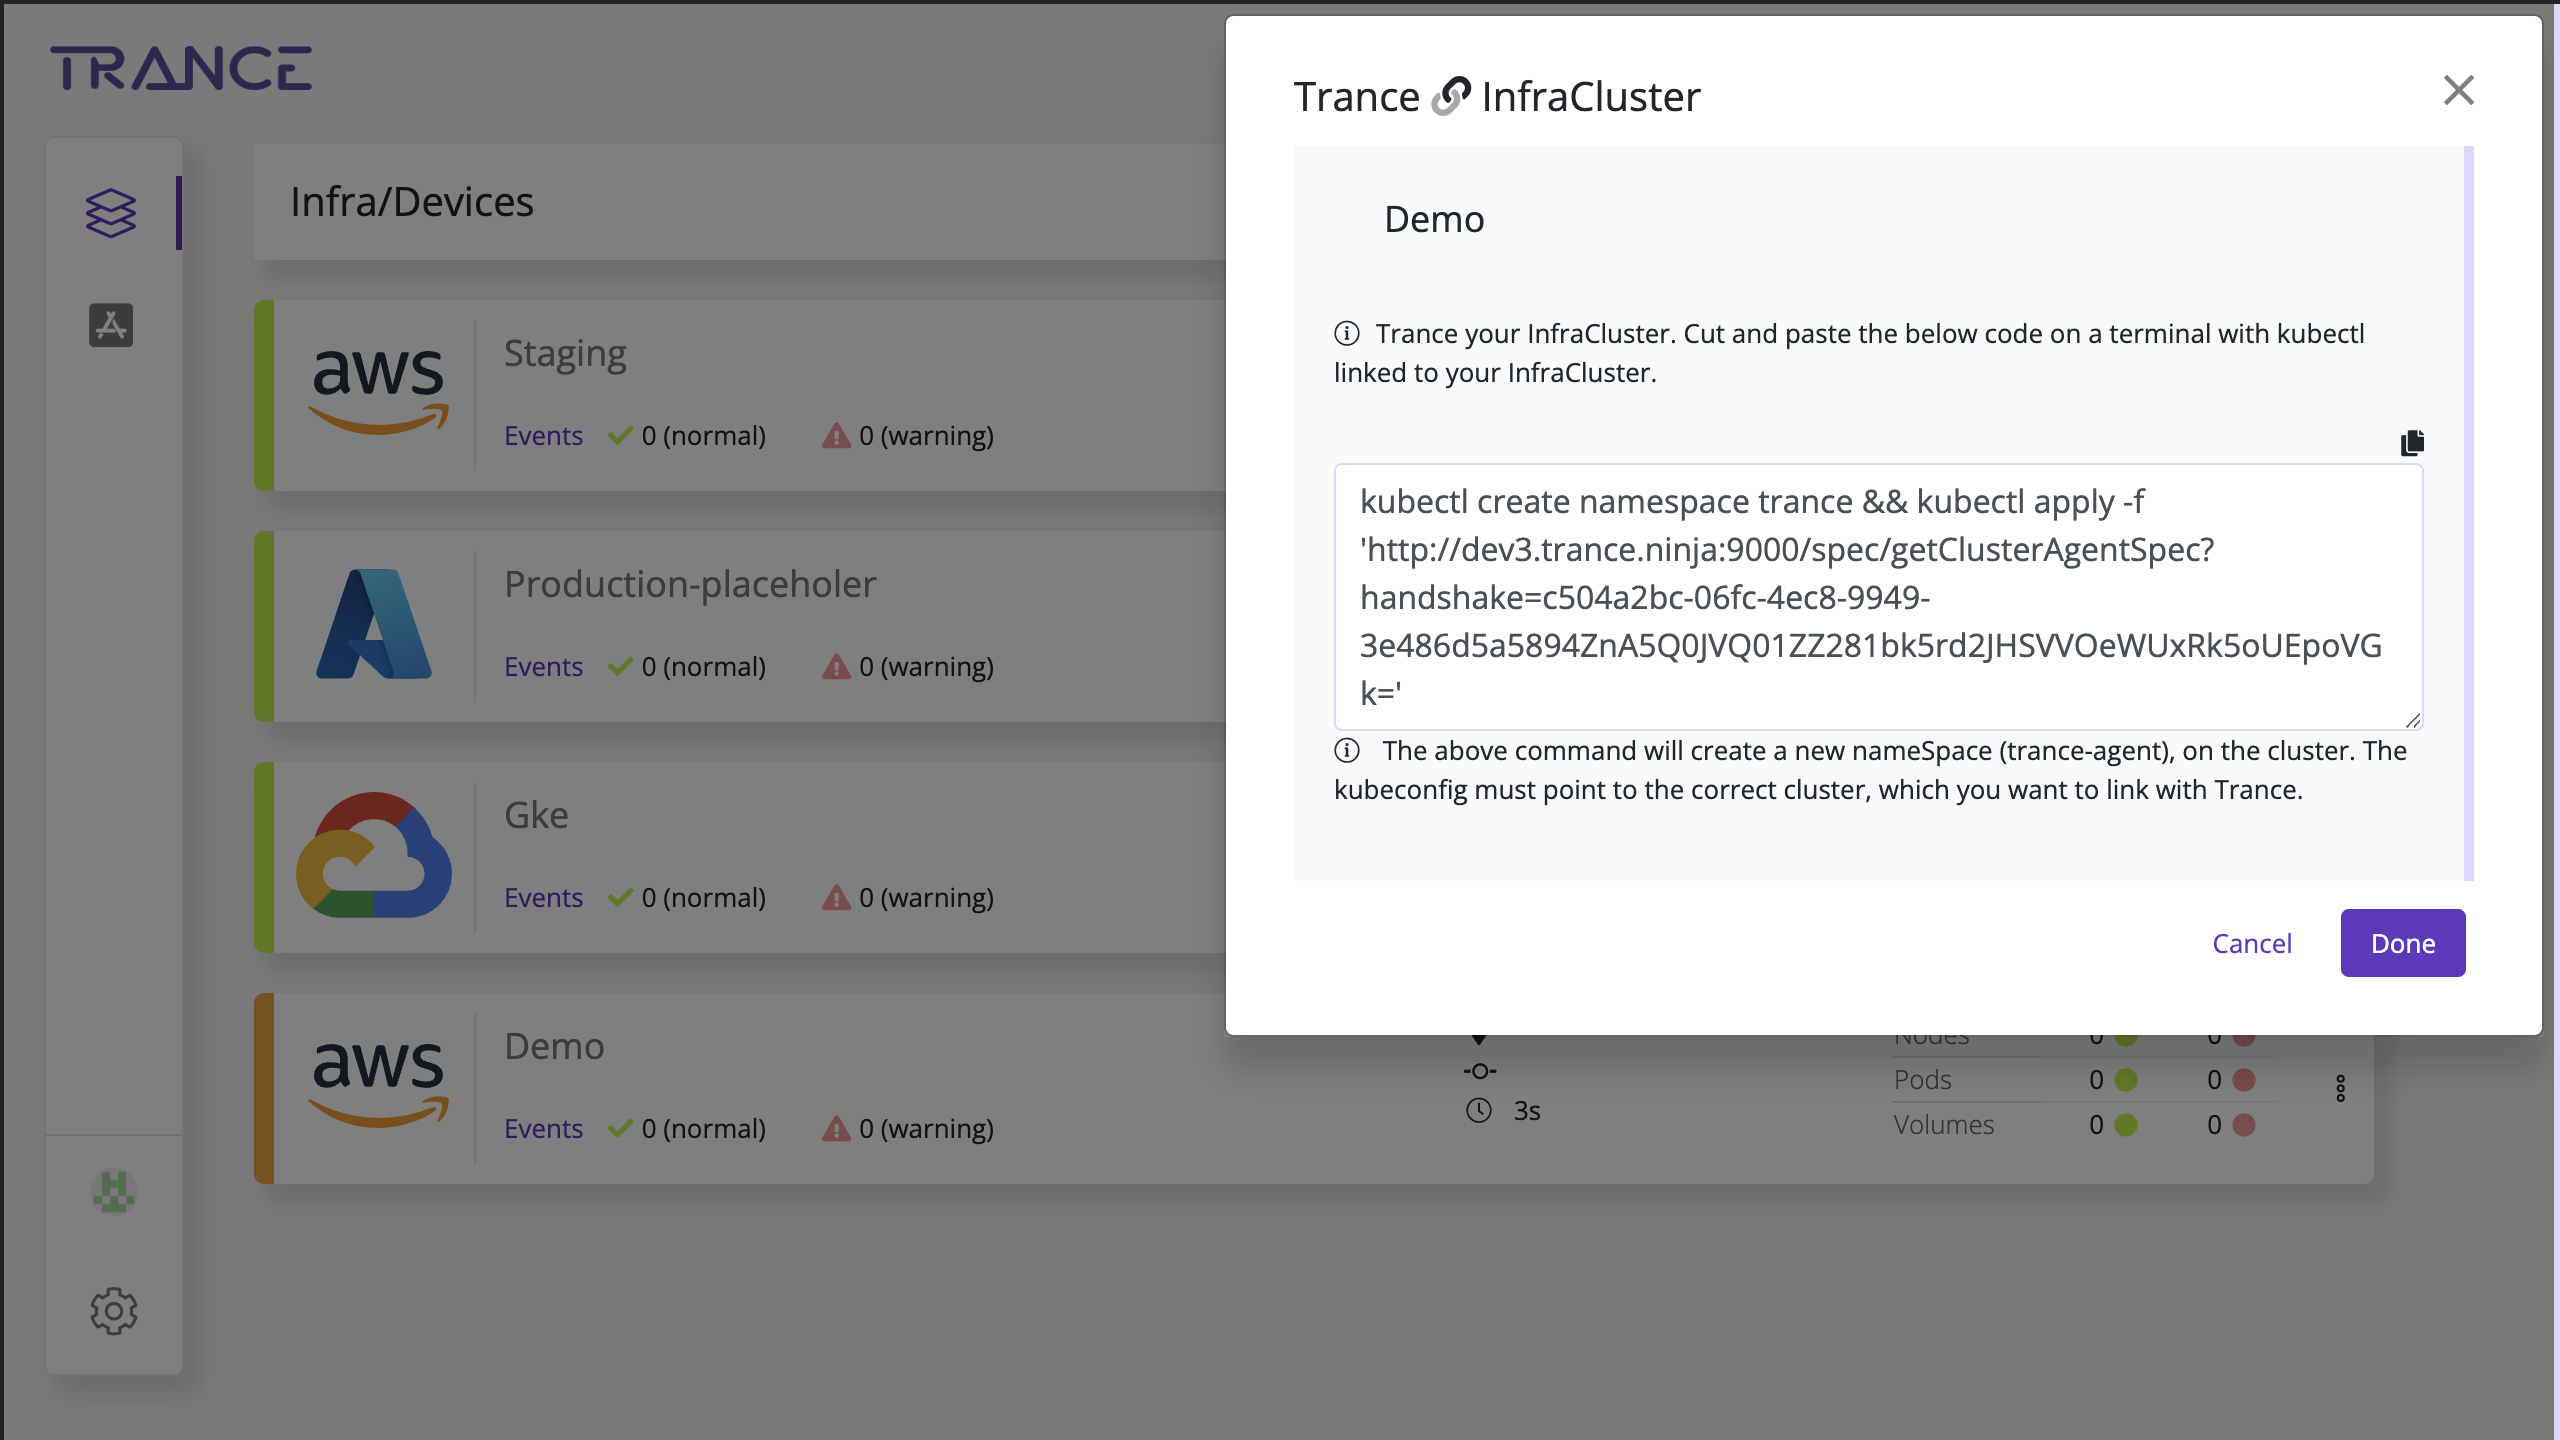Click the TRANCE logo at top left
The width and height of the screenshot is (2560, 1440).
181,69
